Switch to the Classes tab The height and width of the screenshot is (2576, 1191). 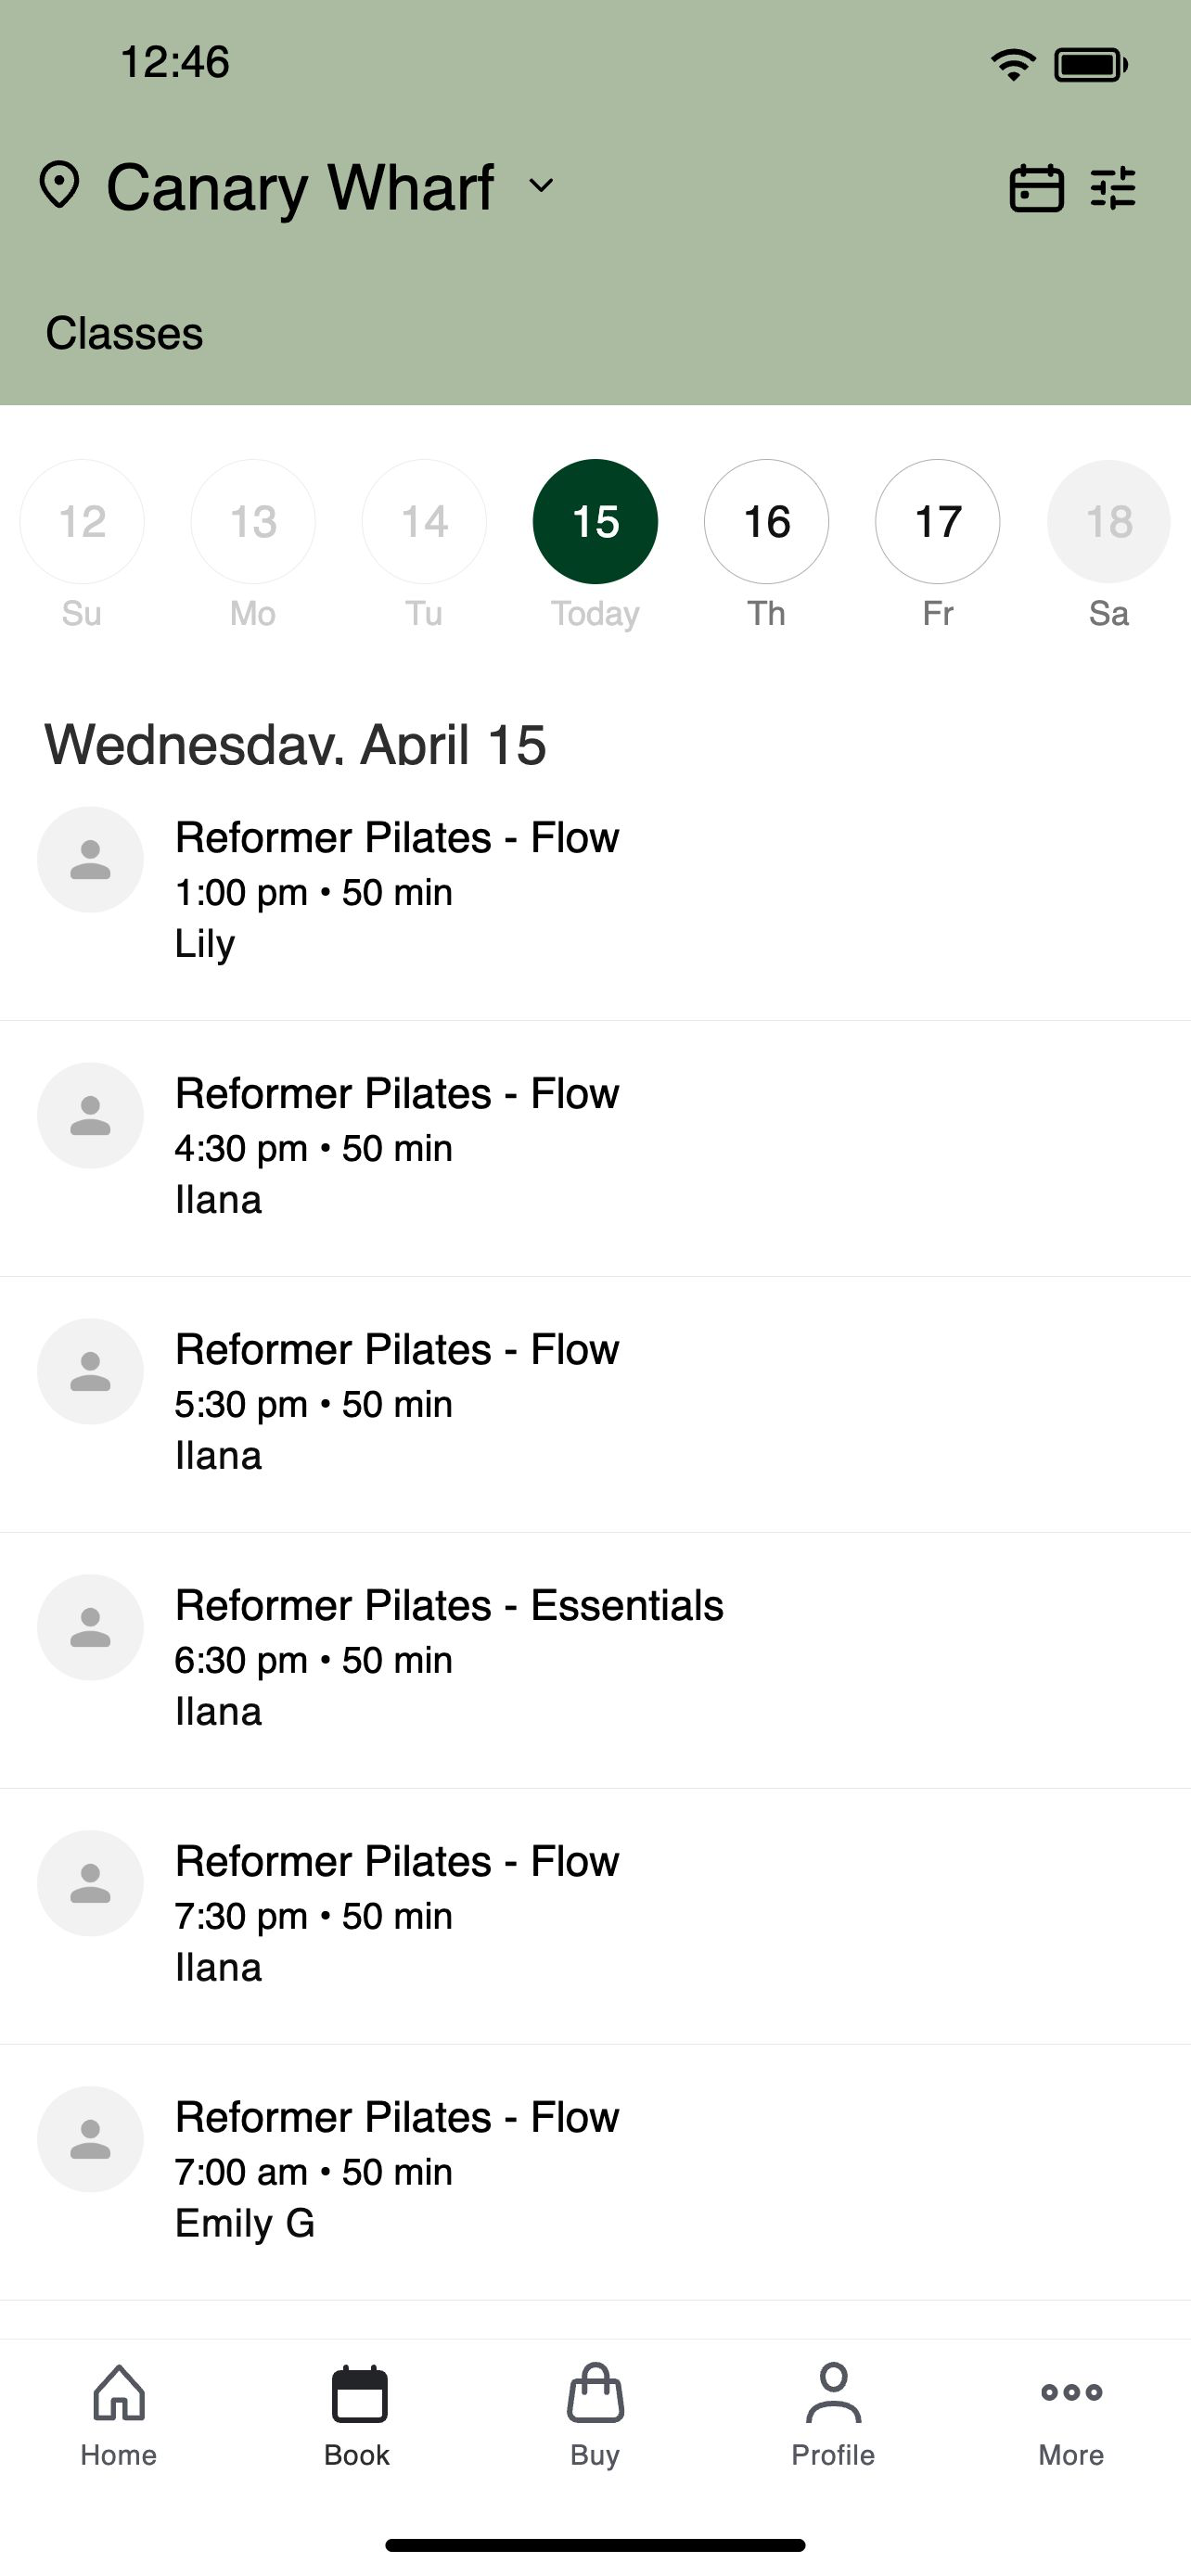click(x=124, y=333)
